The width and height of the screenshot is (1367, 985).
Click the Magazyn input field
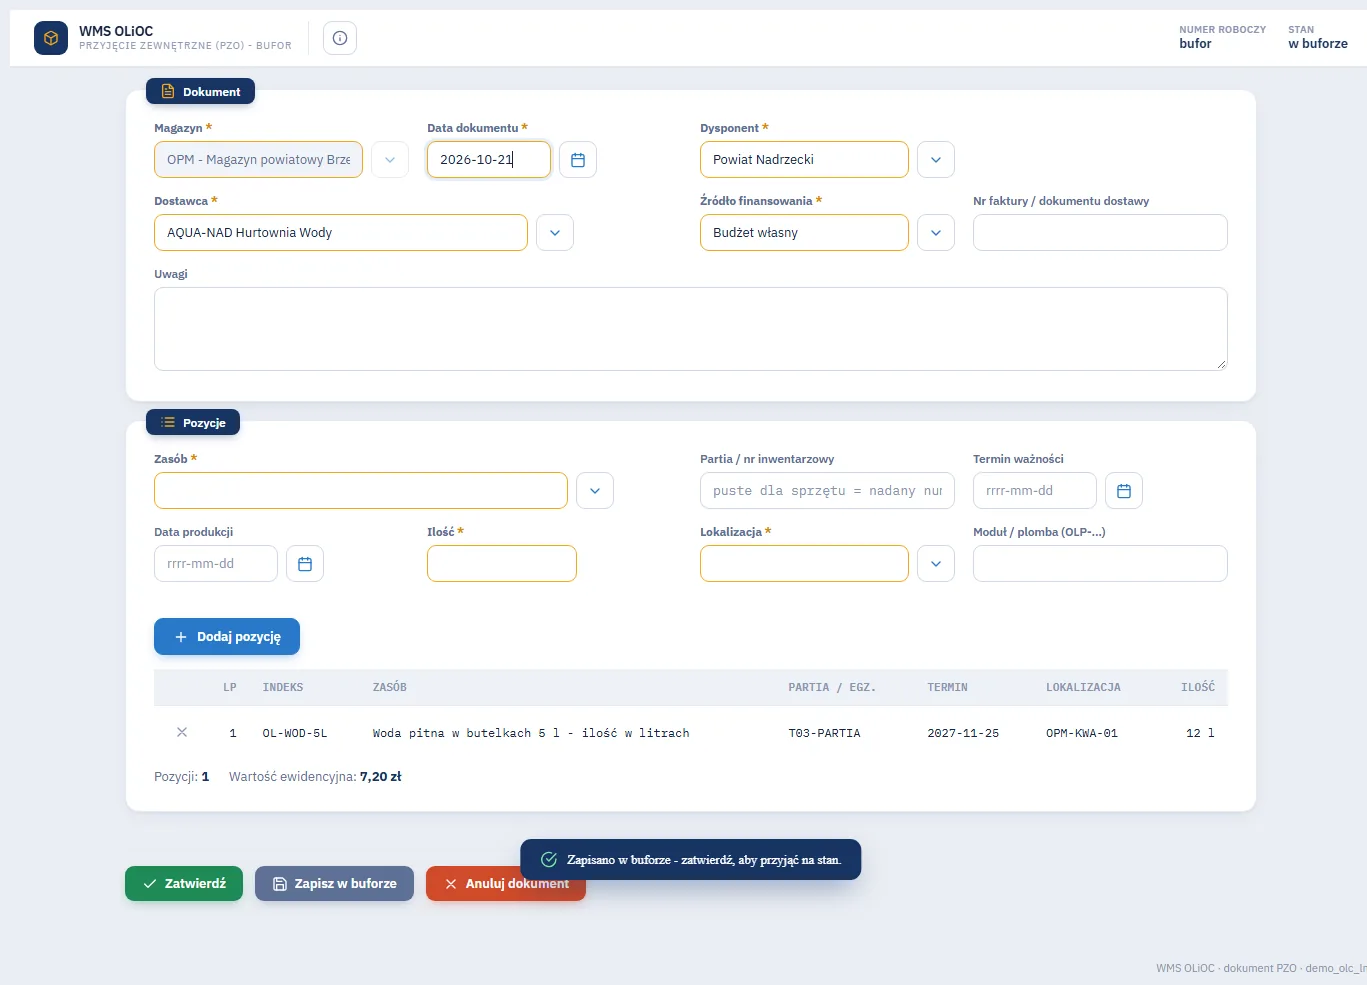pyautogui.click(x=258, y=160)
